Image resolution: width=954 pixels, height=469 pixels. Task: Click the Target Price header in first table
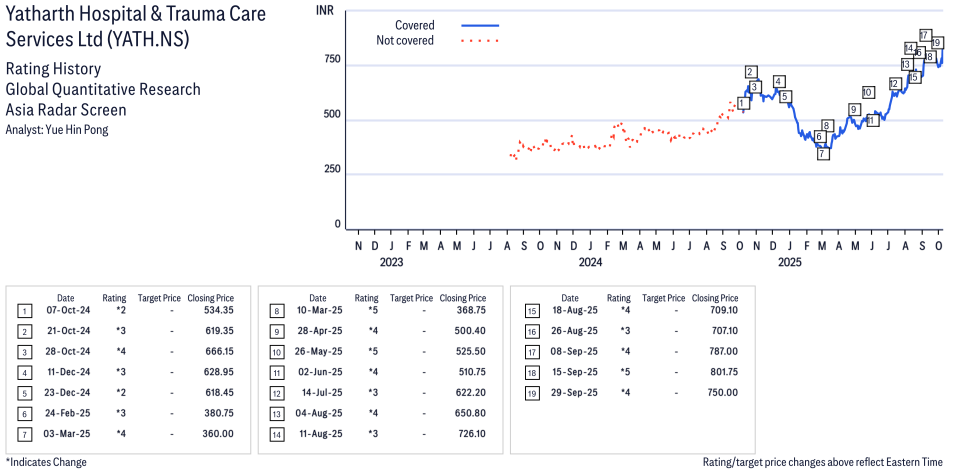tap(159, 298)
